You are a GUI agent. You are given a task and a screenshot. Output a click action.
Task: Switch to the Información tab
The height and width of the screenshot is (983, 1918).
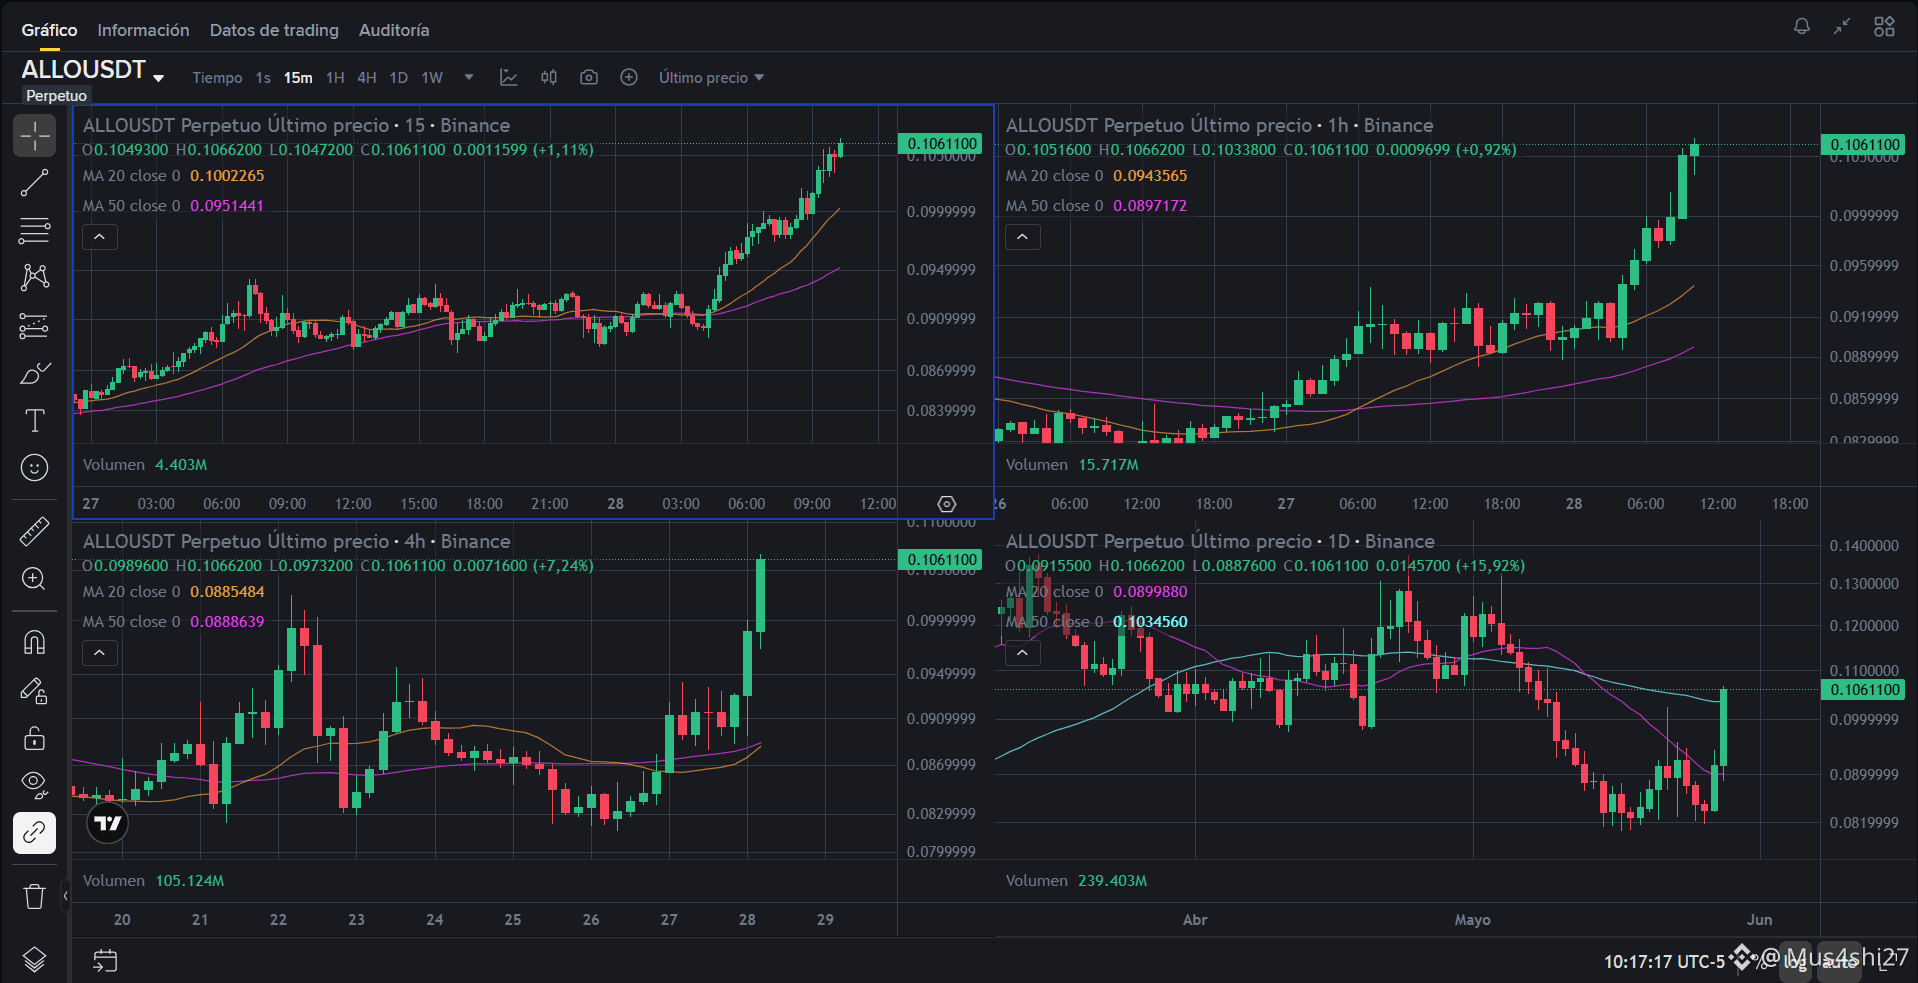143,30
